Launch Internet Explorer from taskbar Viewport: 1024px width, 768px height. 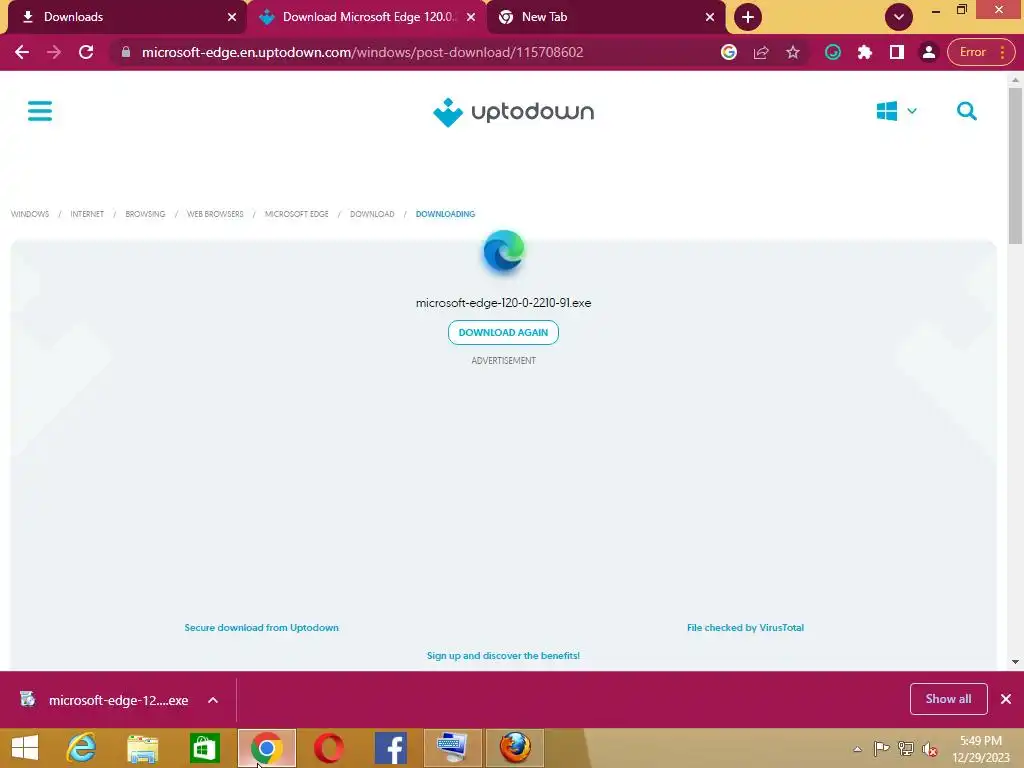[x=81, y=748]
